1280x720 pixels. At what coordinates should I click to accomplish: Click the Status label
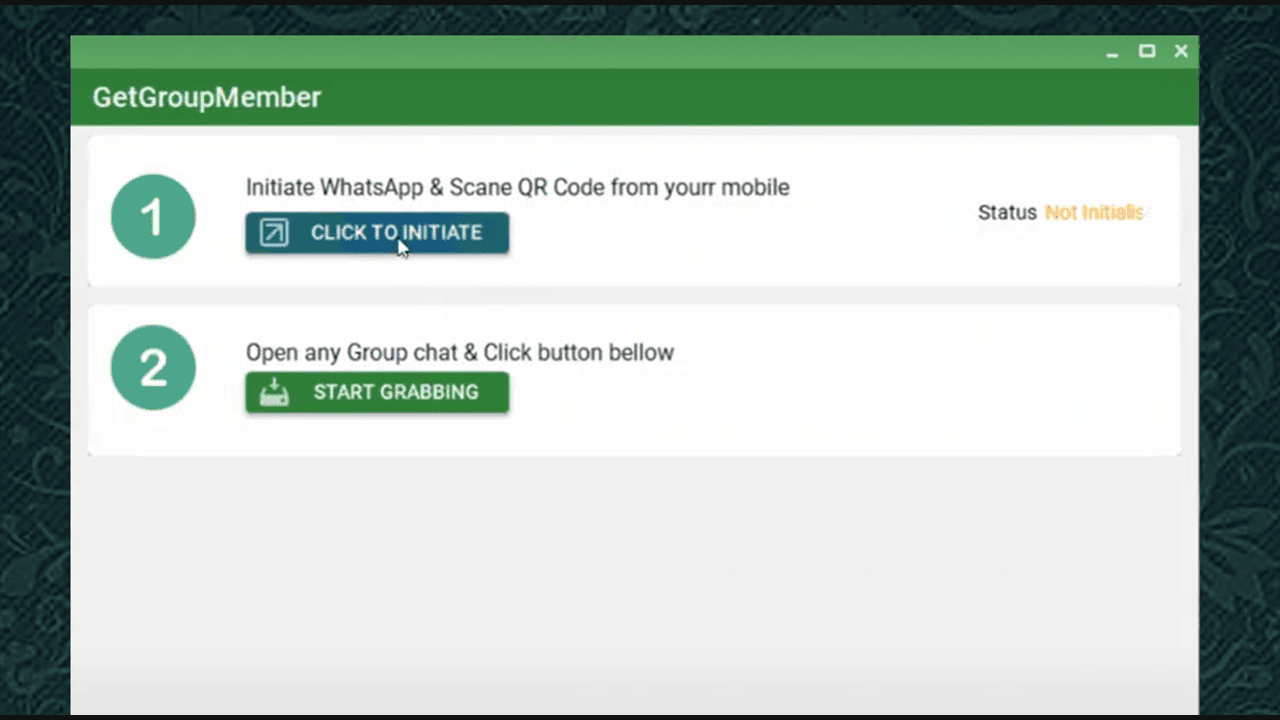coord(1007,212)
